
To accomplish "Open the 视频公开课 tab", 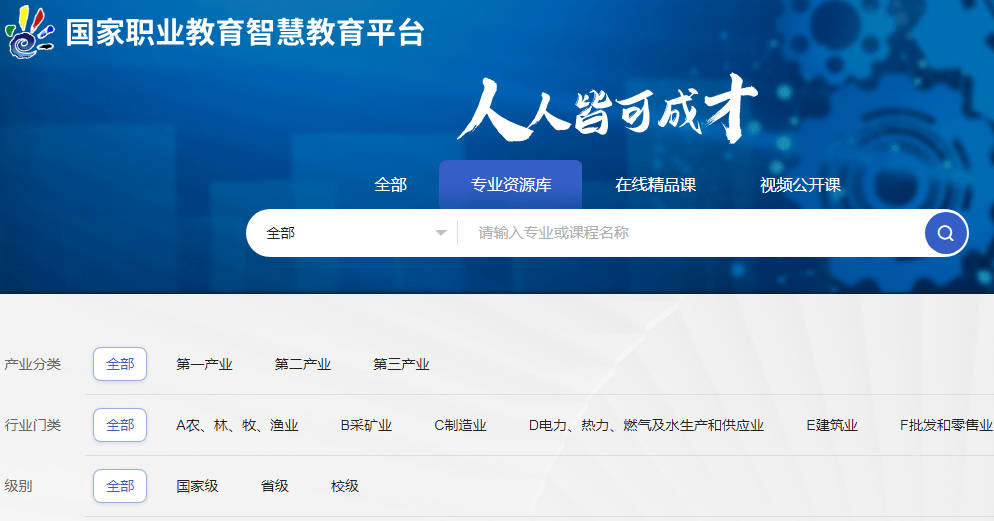I will (800, 185).
